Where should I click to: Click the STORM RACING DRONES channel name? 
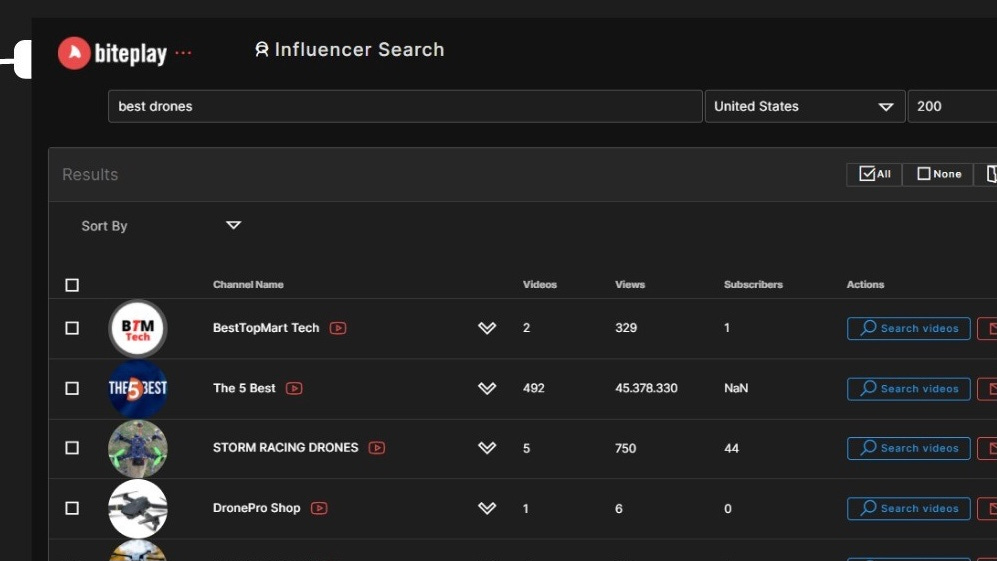285,448
